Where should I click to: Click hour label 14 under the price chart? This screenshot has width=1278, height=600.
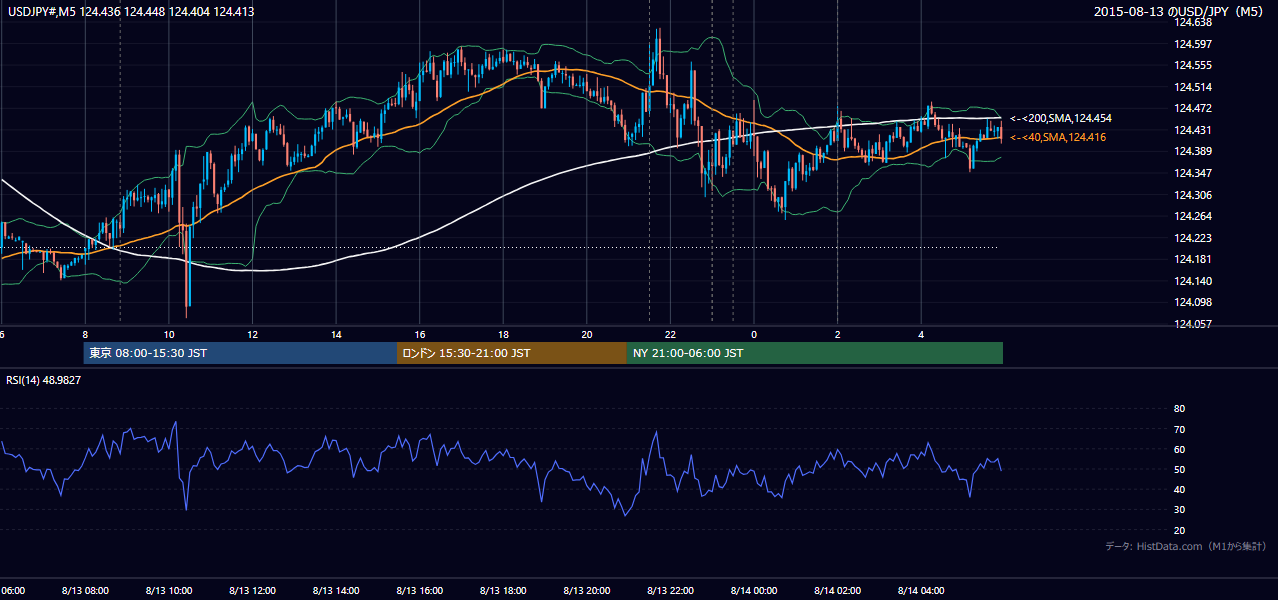pos(337,334)
